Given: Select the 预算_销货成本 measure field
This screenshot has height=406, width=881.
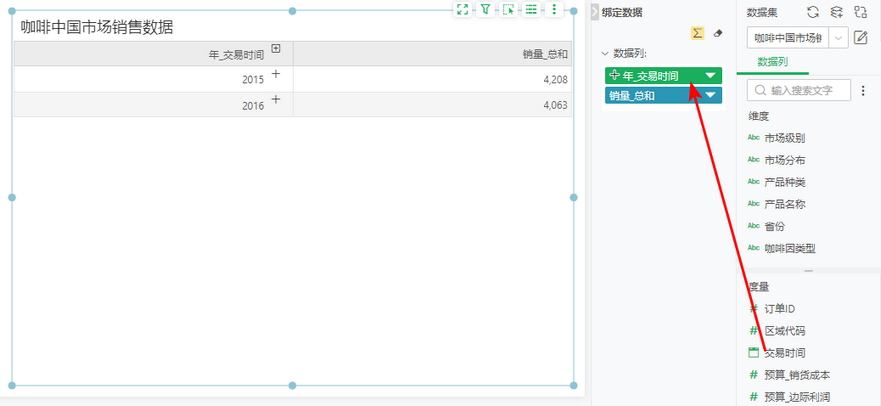Looking at the screenshot, I should 797,375.
